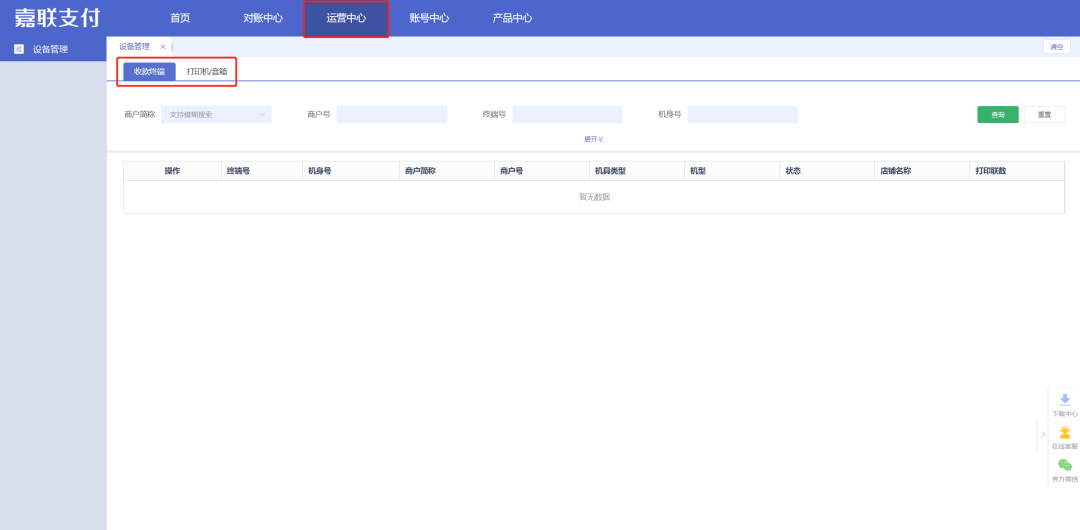Click the green 查询 button
This screenshot has width=1080, height=530.
click(997, 114)
